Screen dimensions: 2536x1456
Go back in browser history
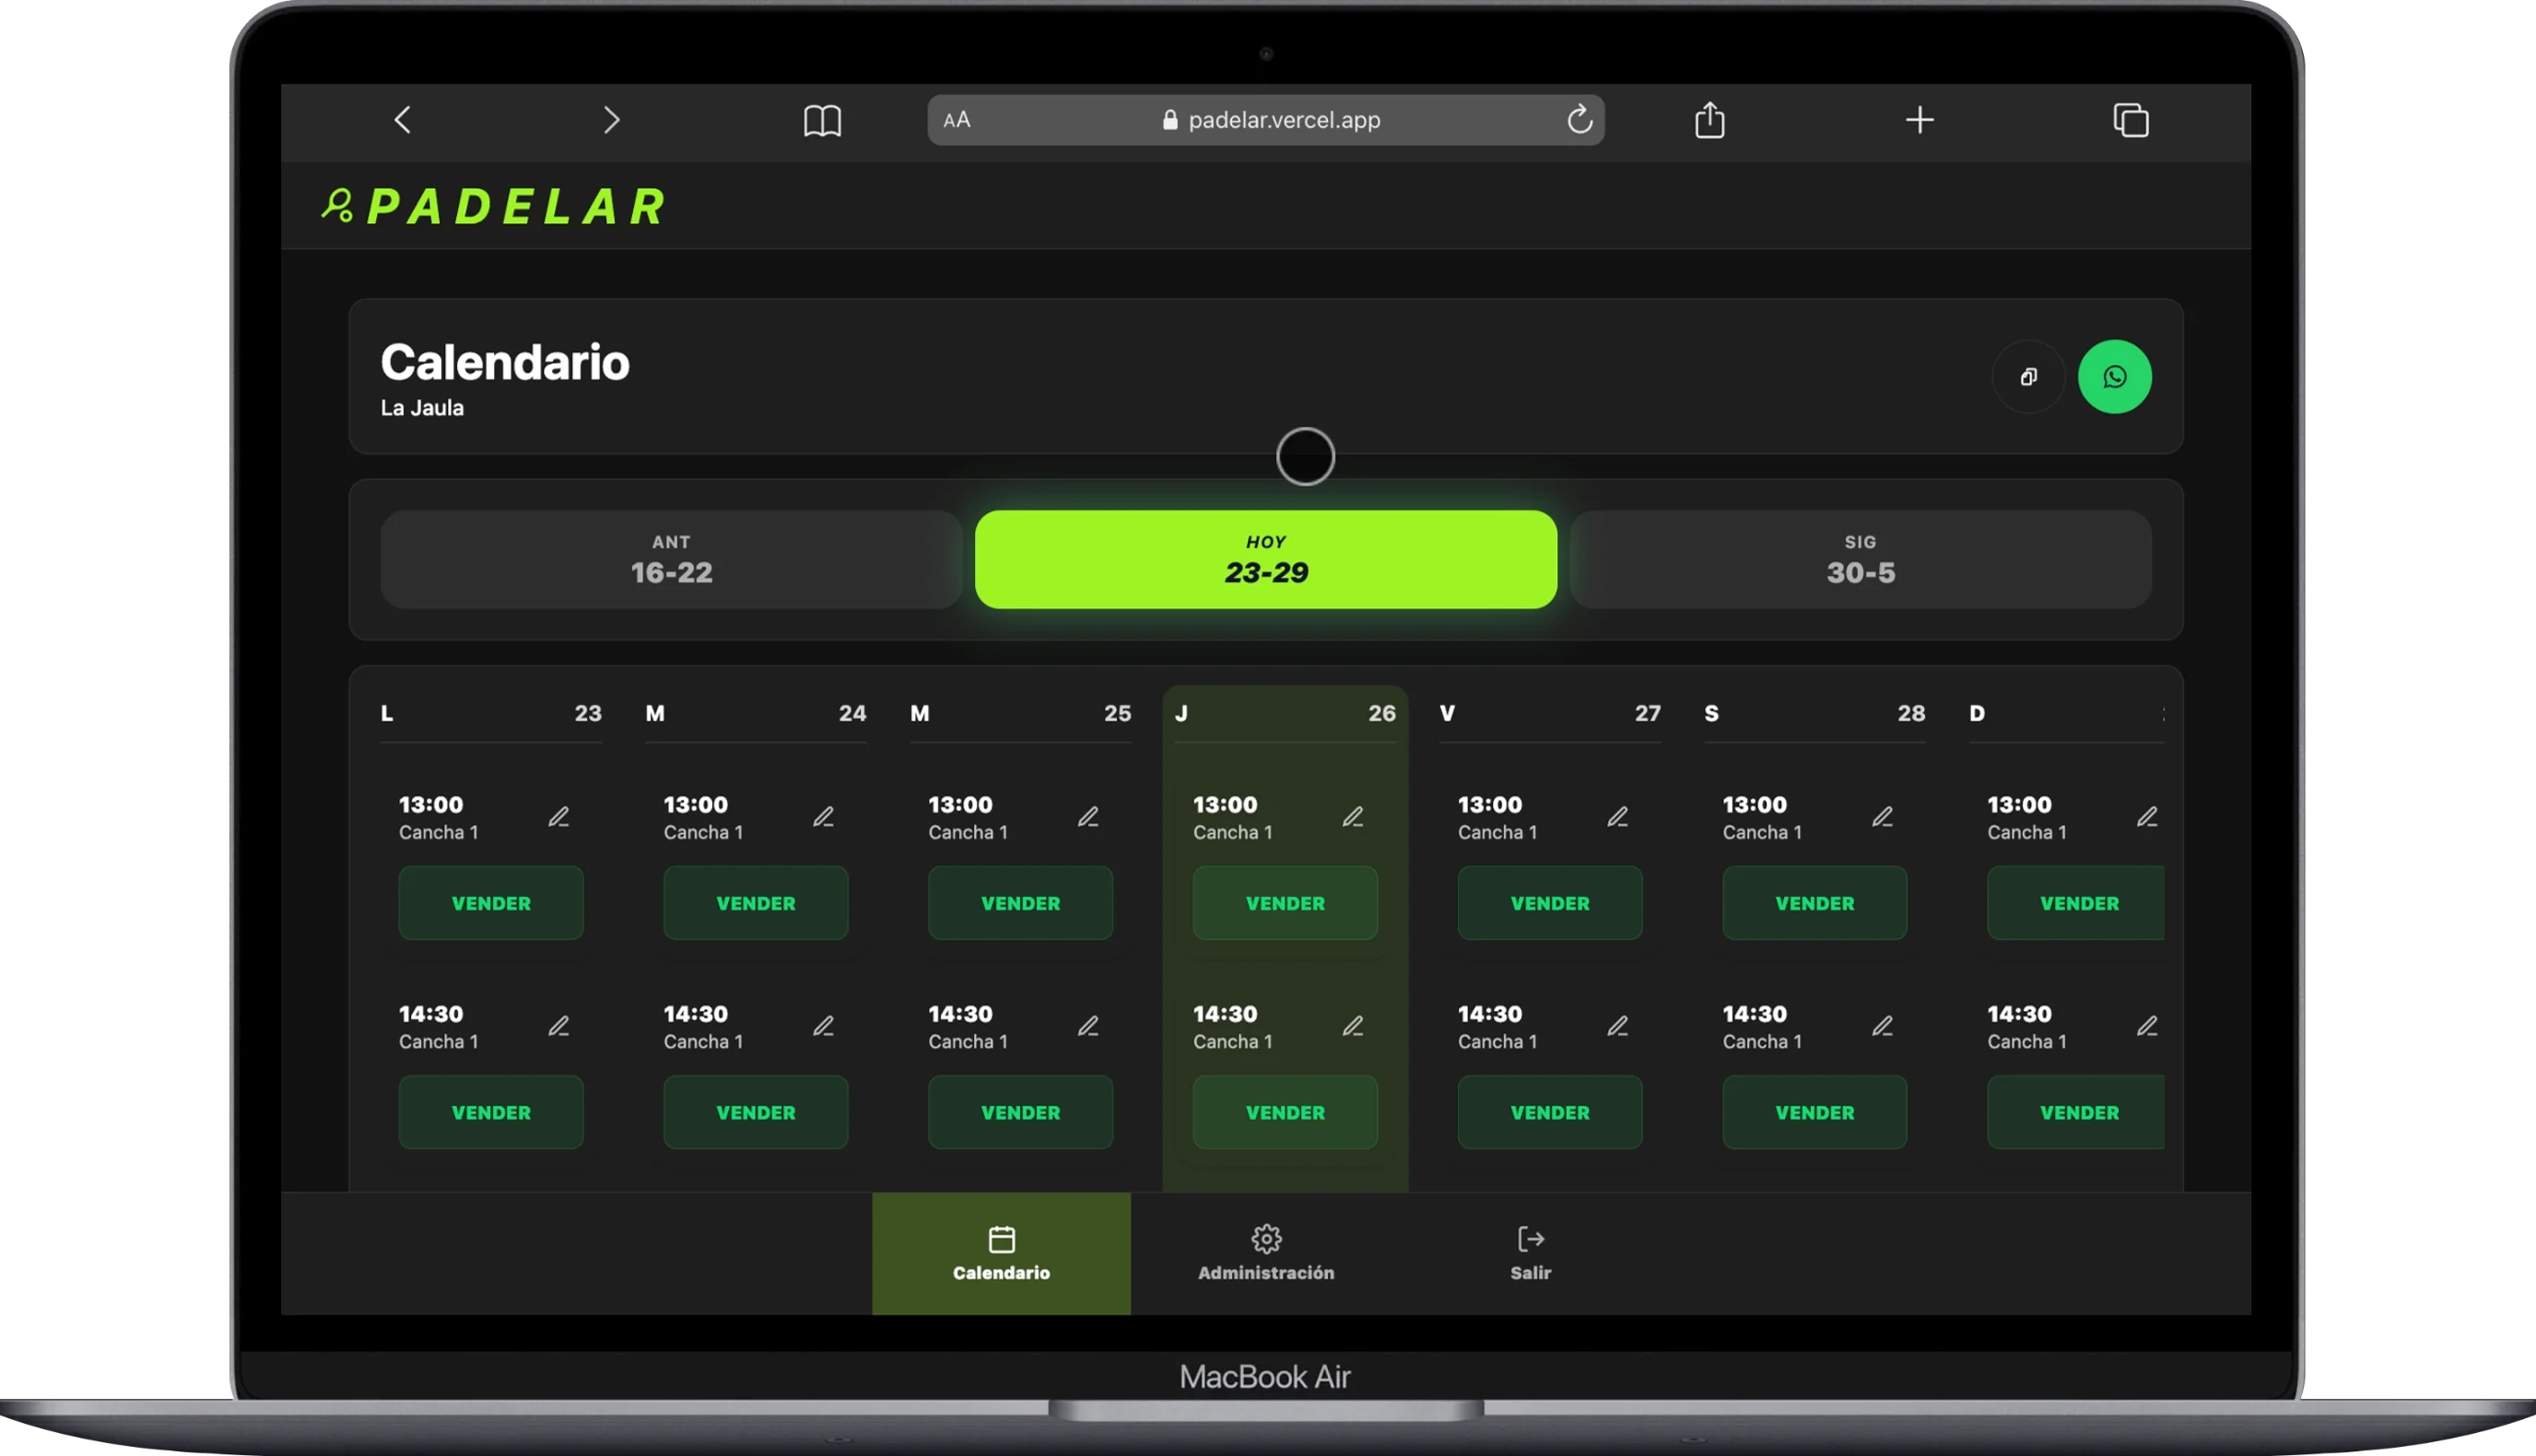click(x=402, y=120)
